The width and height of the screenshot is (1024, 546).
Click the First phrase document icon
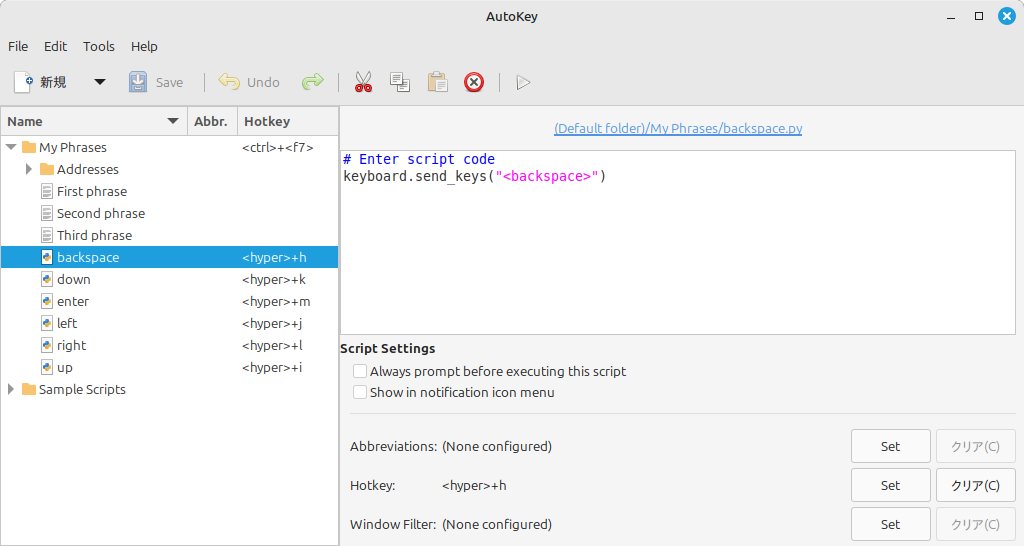tap(46, 191)
